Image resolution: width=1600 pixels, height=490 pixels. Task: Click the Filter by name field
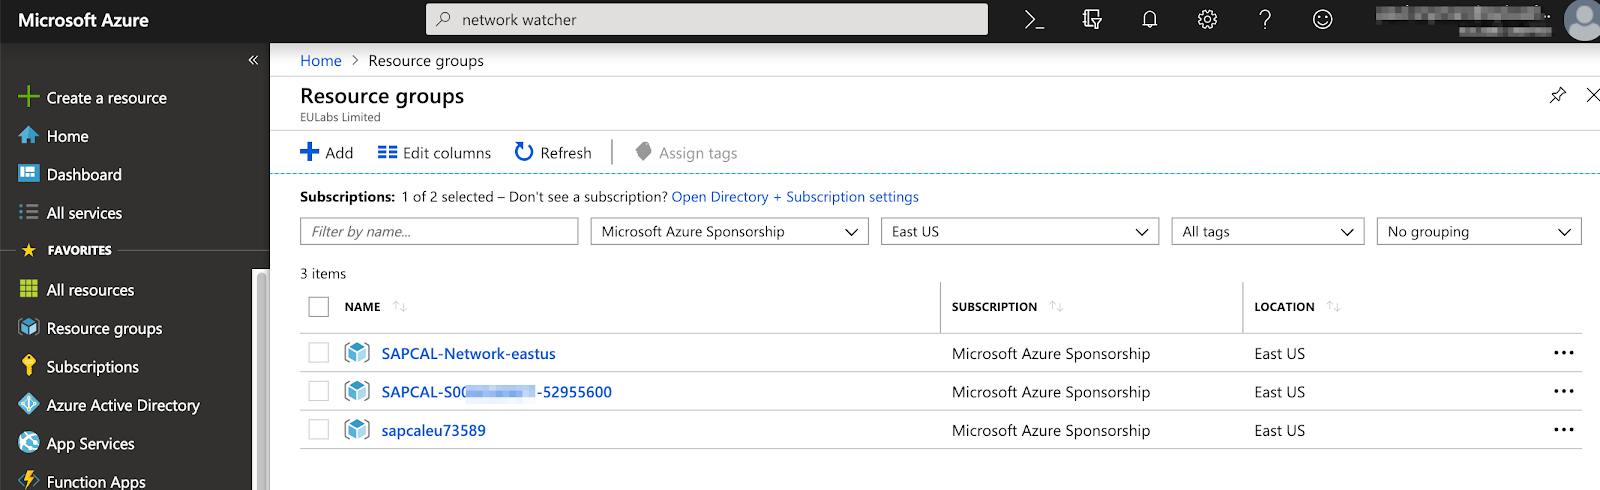pos(439,232)
